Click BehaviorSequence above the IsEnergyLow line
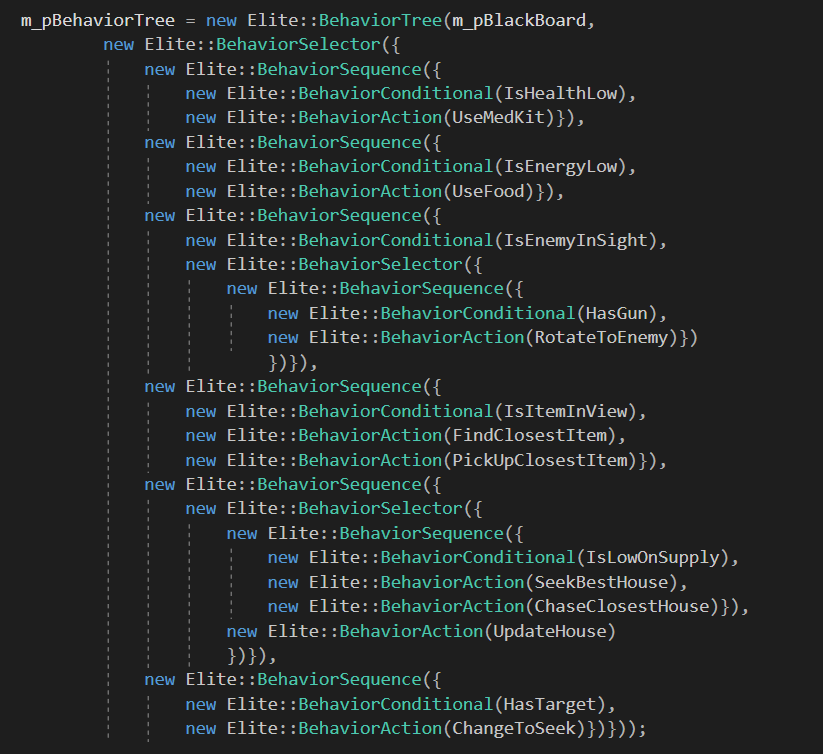823x754 pixels. [339, 142]
